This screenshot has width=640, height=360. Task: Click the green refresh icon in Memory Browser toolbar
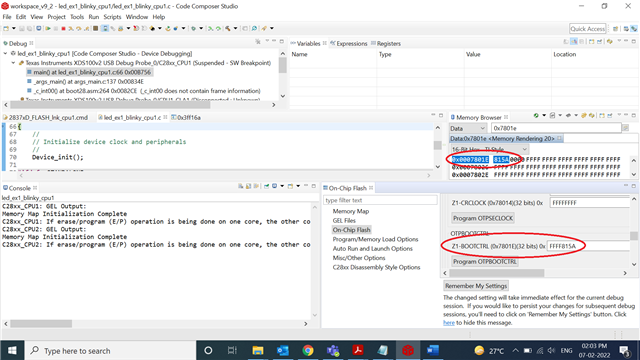[536, 116]
